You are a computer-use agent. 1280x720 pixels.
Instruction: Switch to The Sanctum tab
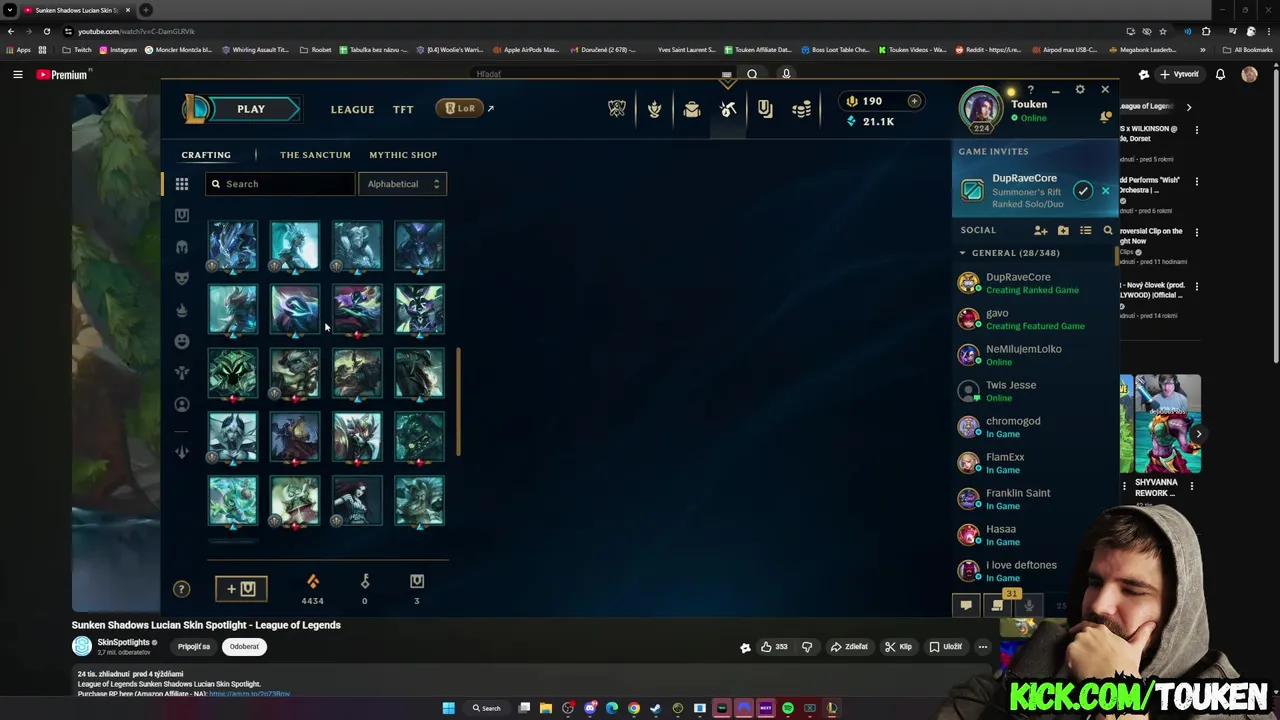pyautogui.click(x=315, y=155)
